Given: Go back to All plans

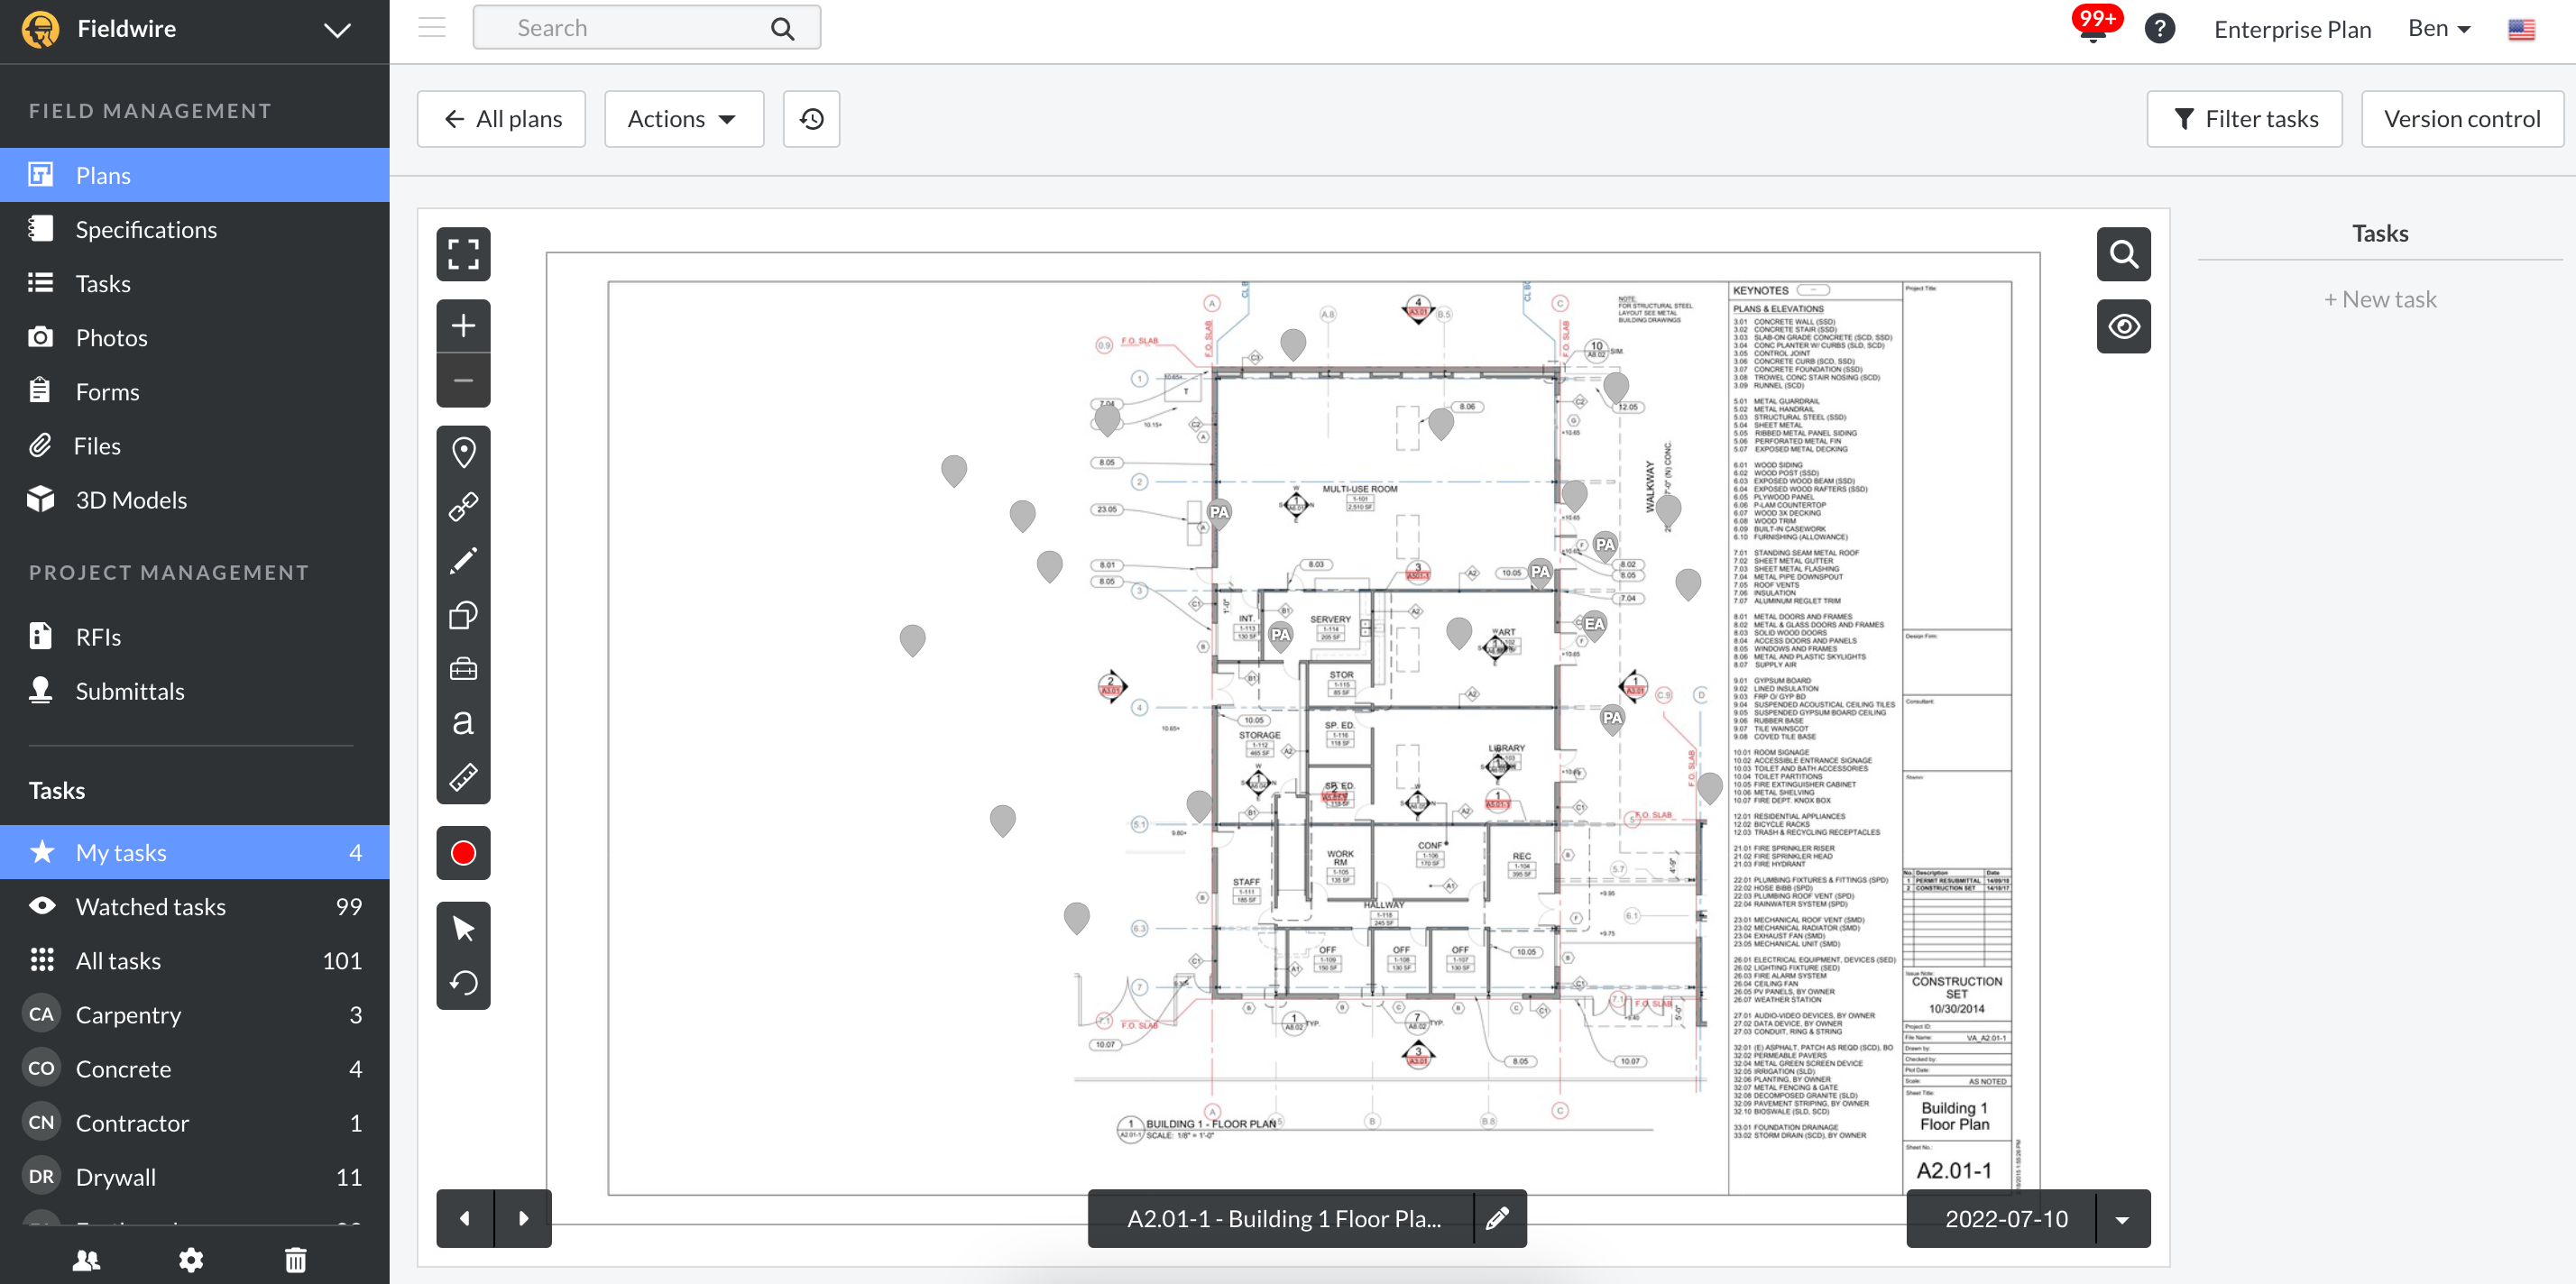Looking at the screenshot, I should tap(501, 118).
